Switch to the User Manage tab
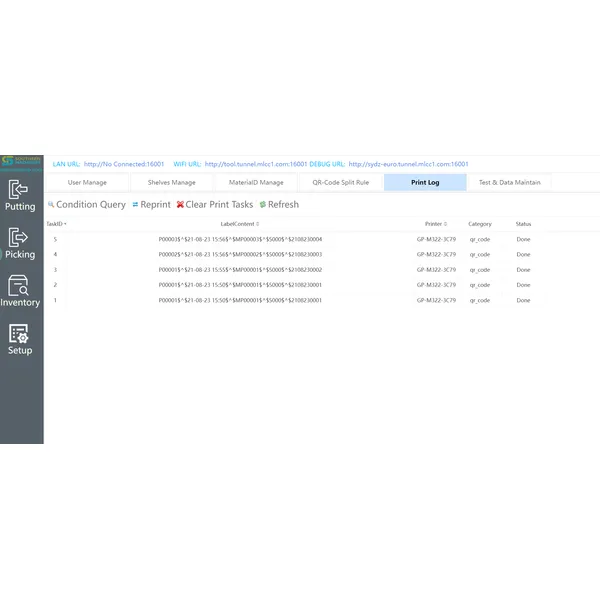Image resolution: width=600 pixels, height=600 pixels. [87, 183]
